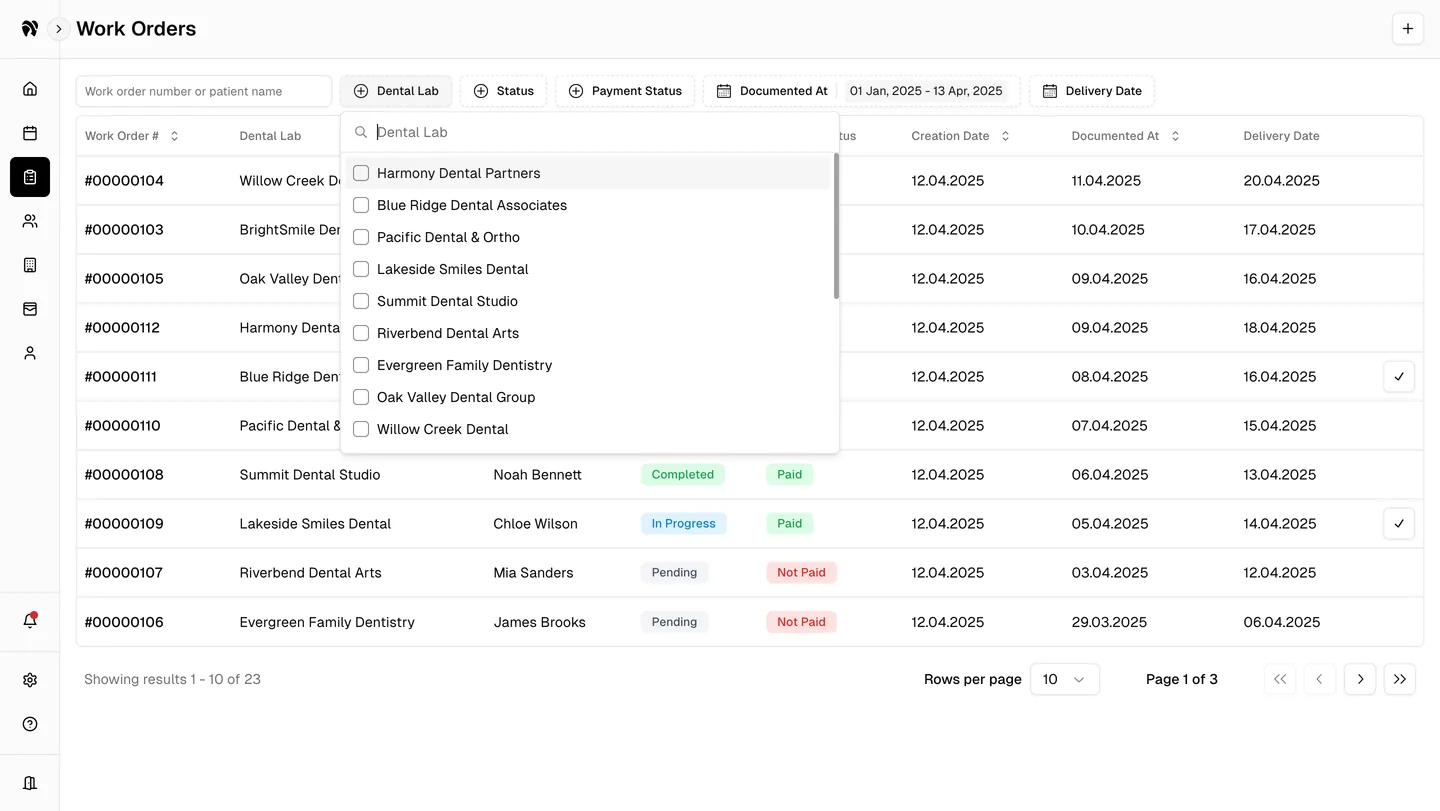Viewport: 1440px width, 811px height.
Task: Check Willow Creek Dental option
Action: 361,429
